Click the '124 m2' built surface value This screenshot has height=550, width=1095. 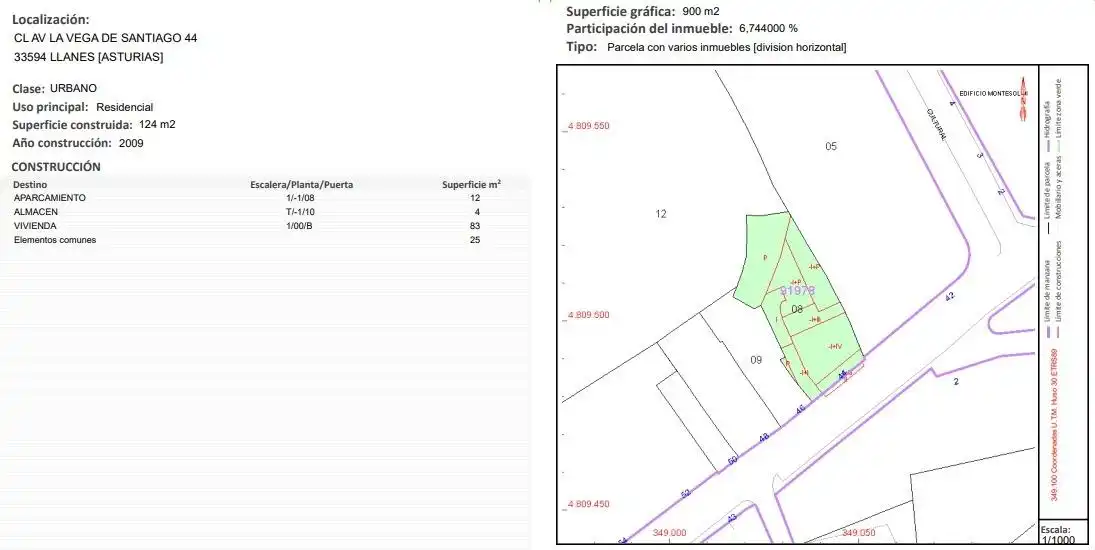(x=157, y=125)
